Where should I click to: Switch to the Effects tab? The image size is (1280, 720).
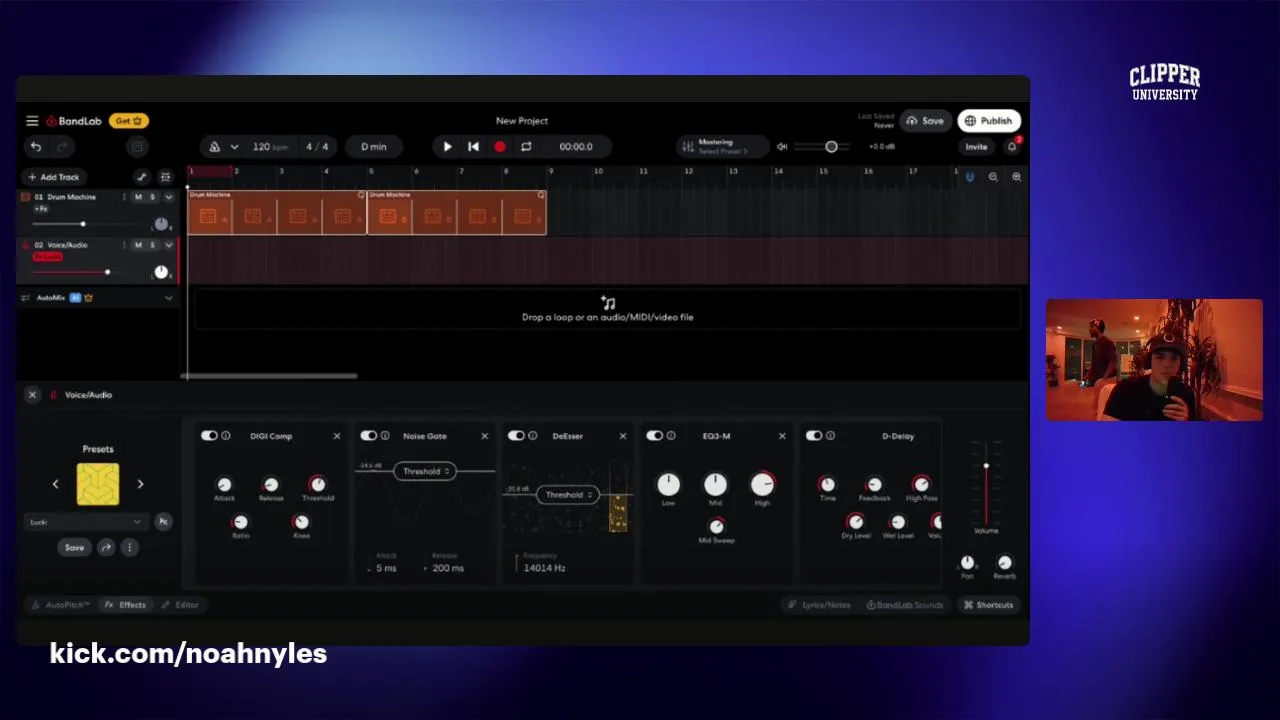[126, 605]
